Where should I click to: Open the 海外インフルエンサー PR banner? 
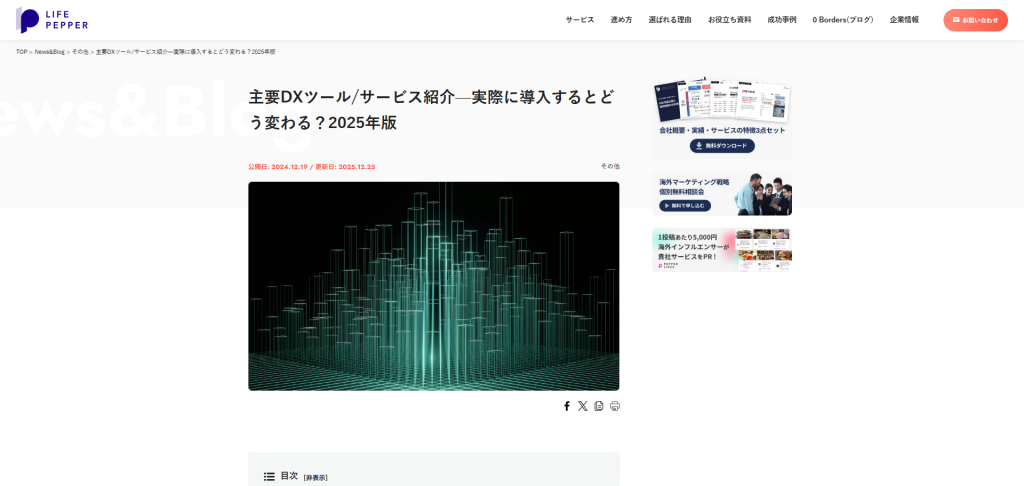(722, 250)
